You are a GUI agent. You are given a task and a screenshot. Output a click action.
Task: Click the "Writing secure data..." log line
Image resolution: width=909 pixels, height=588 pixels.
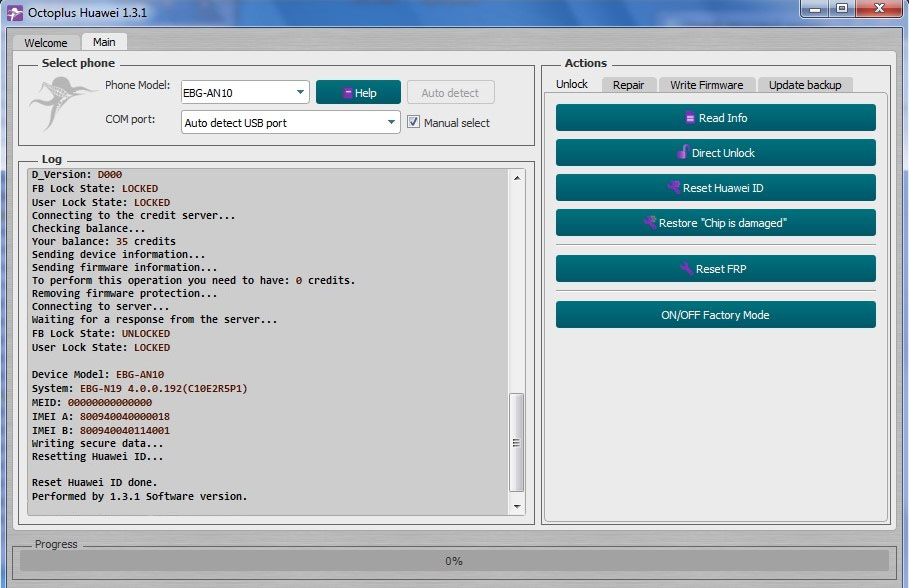97,444
